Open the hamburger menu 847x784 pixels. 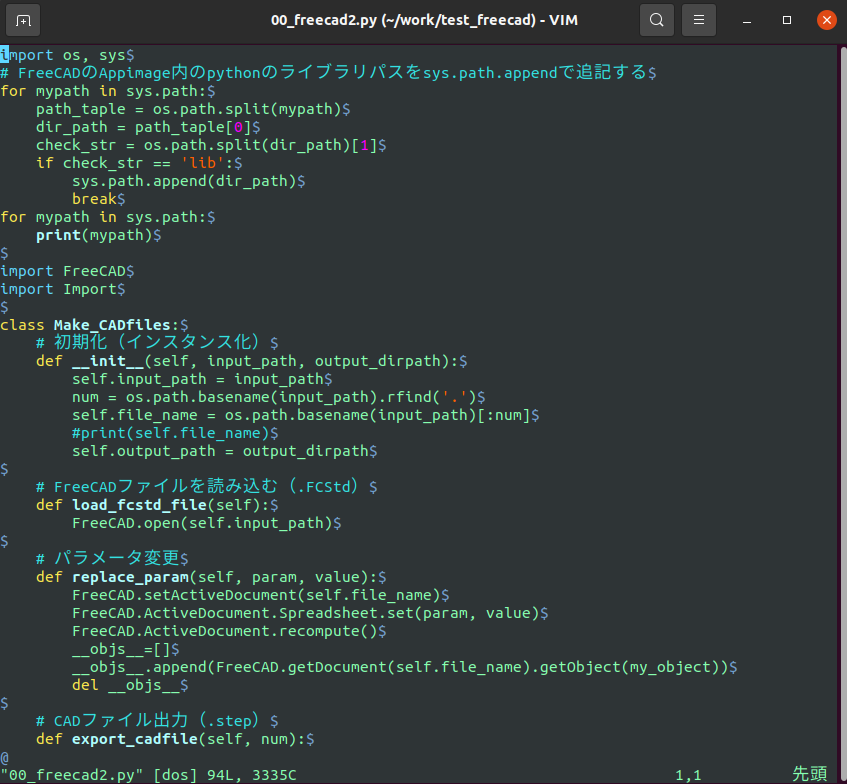pyautogui.click(x=698, y=21)
